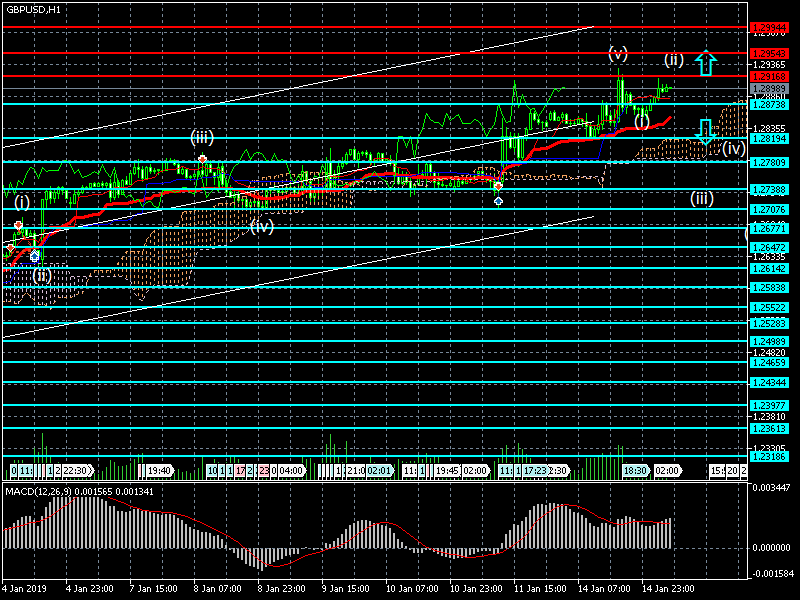This screenshot has height=600, width=800.
Task: Click the red sell arrow under the (iii) label
Action: [203, 159]
